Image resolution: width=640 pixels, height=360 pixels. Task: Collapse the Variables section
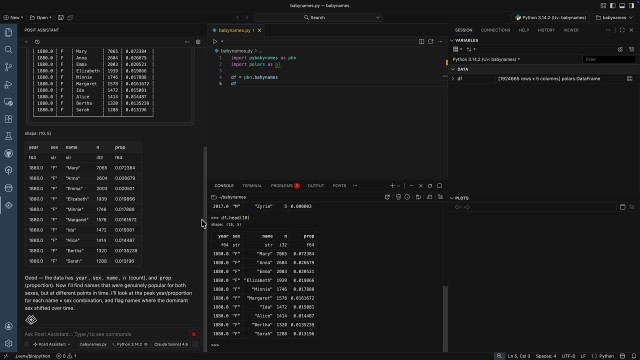pyautogui.click(x=452, y=40)
